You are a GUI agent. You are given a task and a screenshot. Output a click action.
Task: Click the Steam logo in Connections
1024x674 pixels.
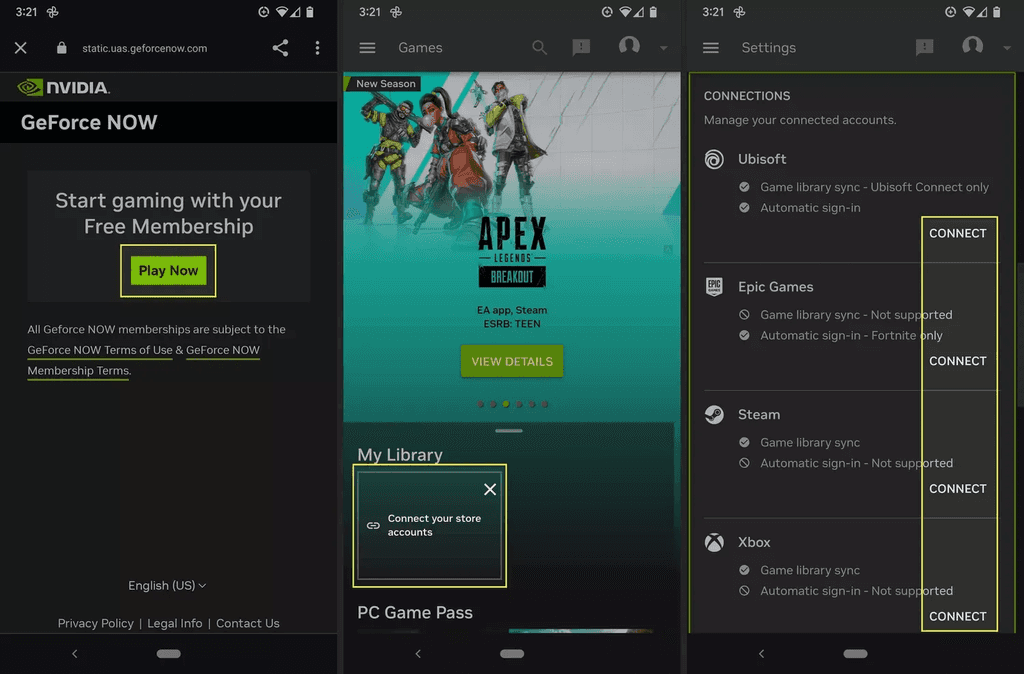713,414
